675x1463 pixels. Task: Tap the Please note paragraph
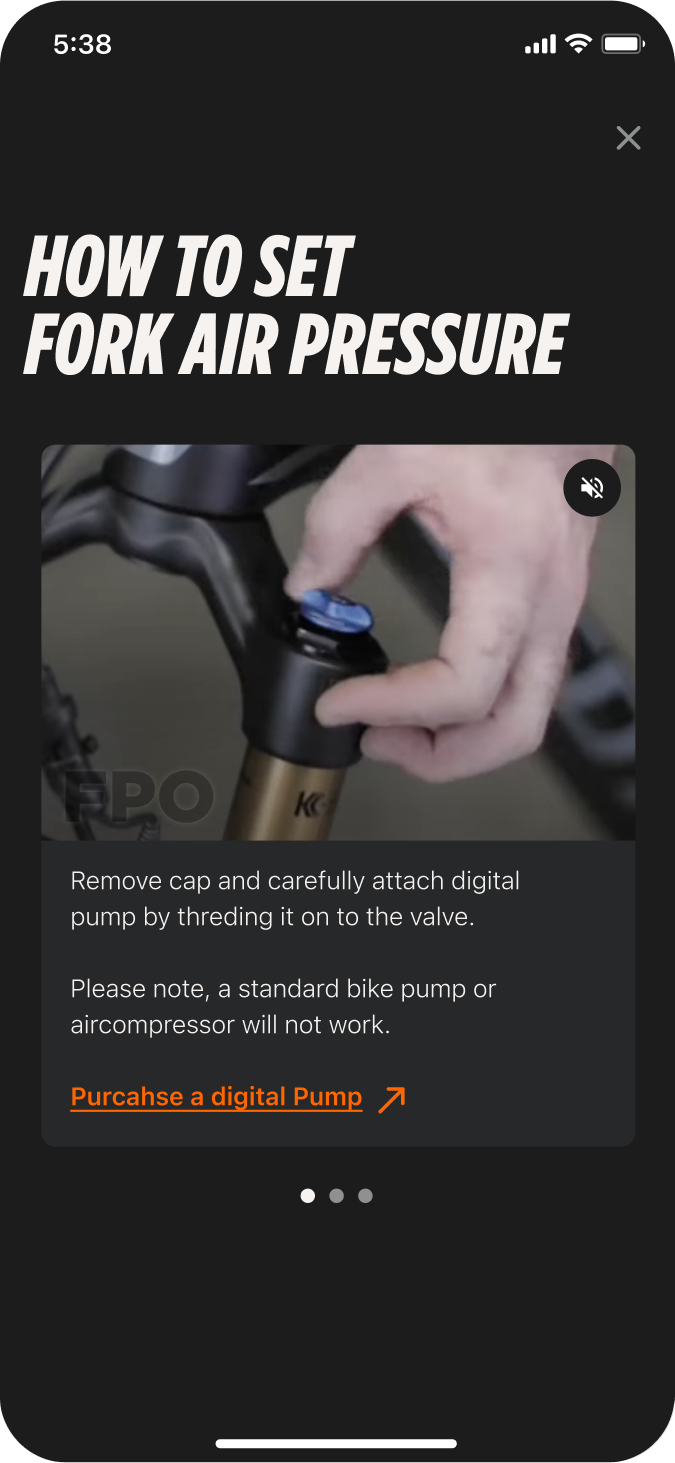pyautogui.click(x=284, y=1007)
